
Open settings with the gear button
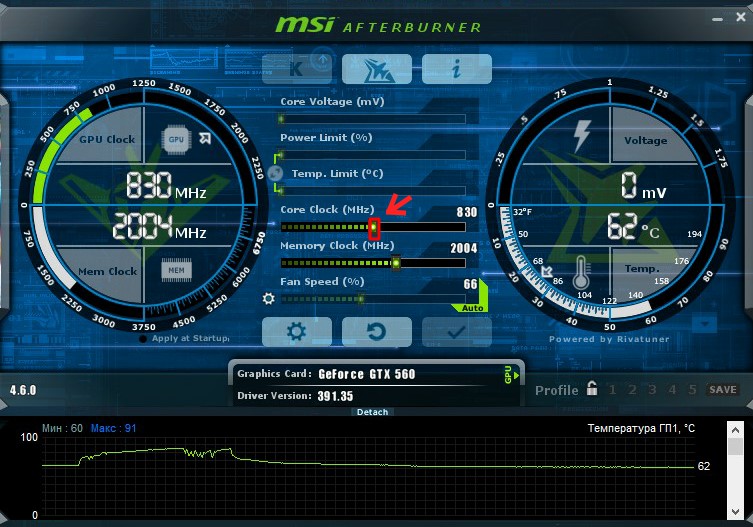click(297, 331)
